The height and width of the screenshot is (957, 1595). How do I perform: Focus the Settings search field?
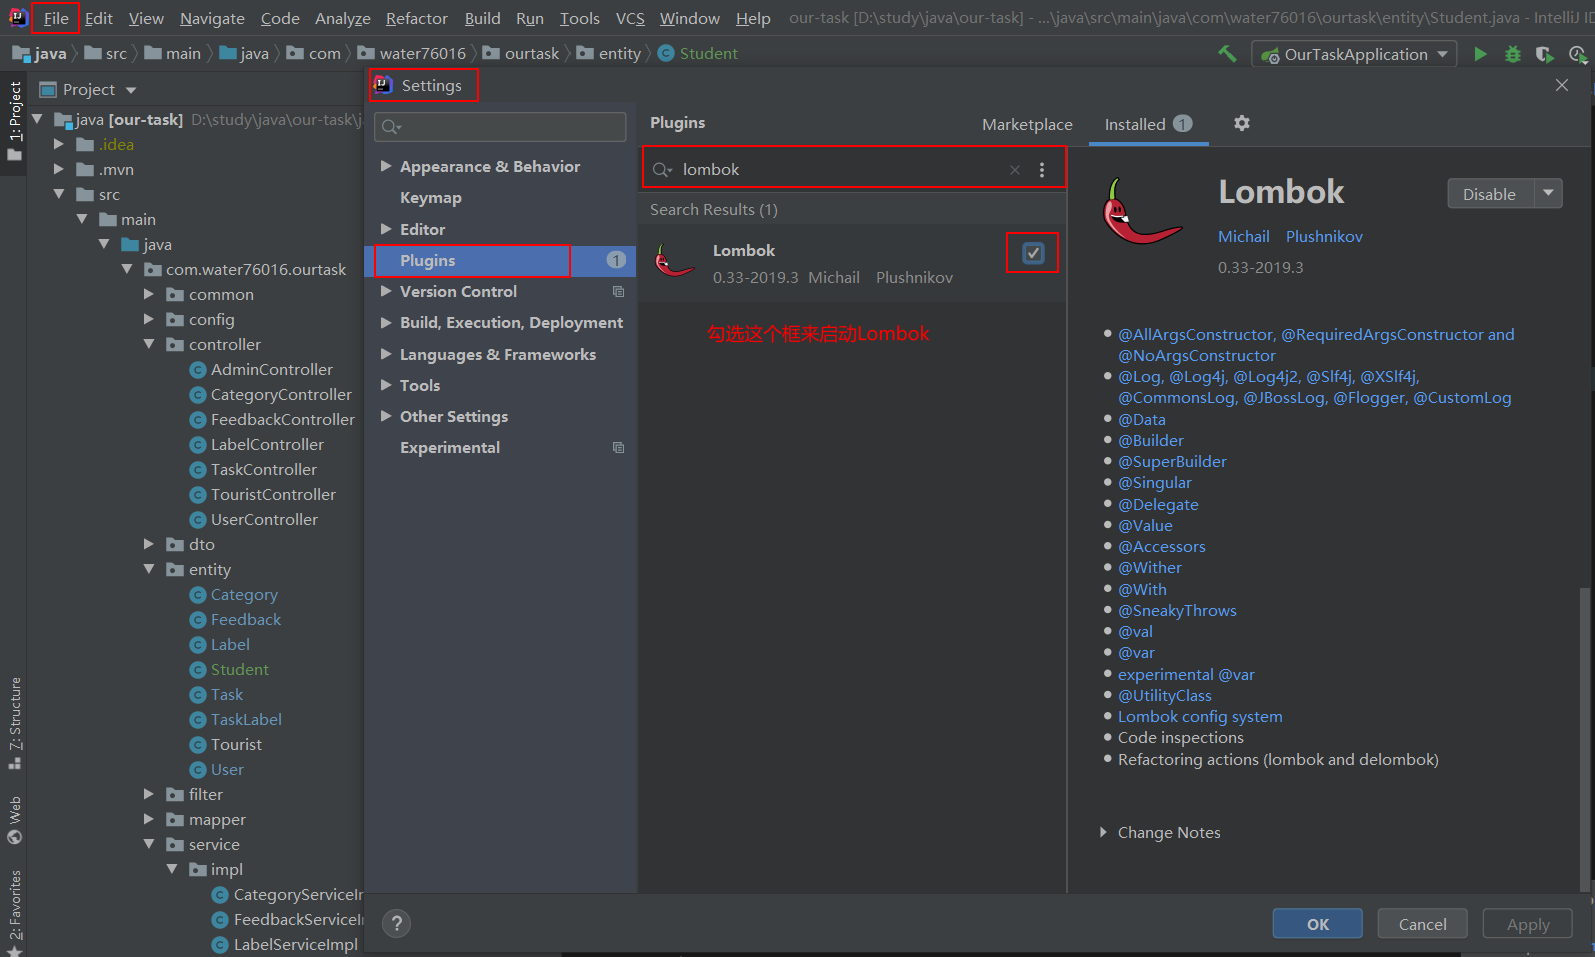coord(500,127)
